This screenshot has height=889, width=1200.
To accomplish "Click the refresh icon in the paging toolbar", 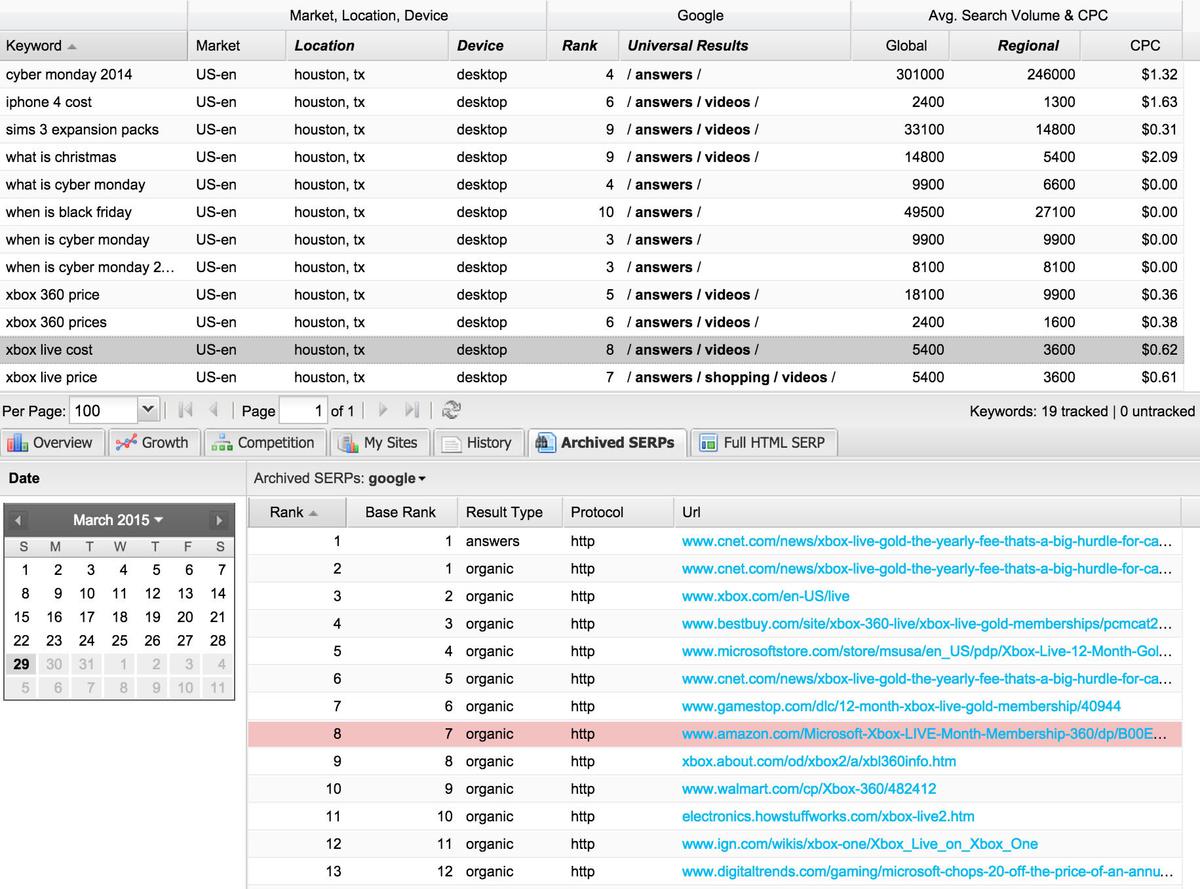I will pos(451,411).
